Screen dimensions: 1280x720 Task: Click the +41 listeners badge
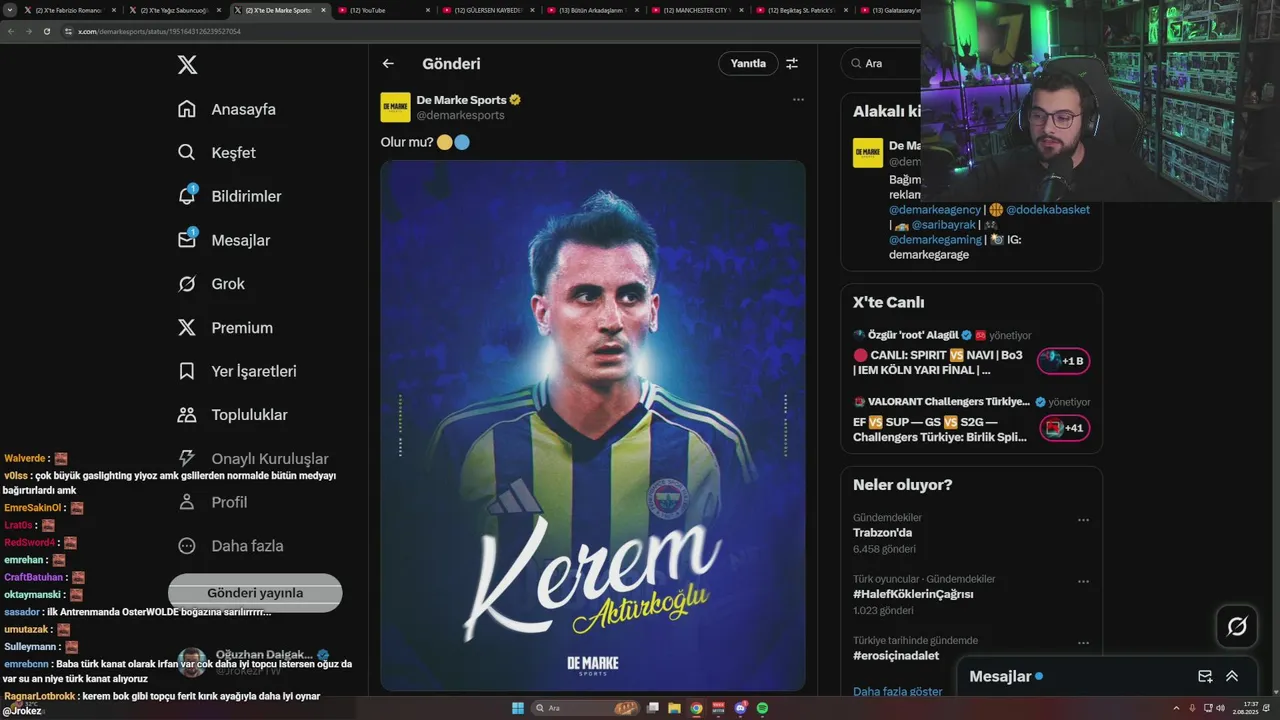tap(1063, 428)
